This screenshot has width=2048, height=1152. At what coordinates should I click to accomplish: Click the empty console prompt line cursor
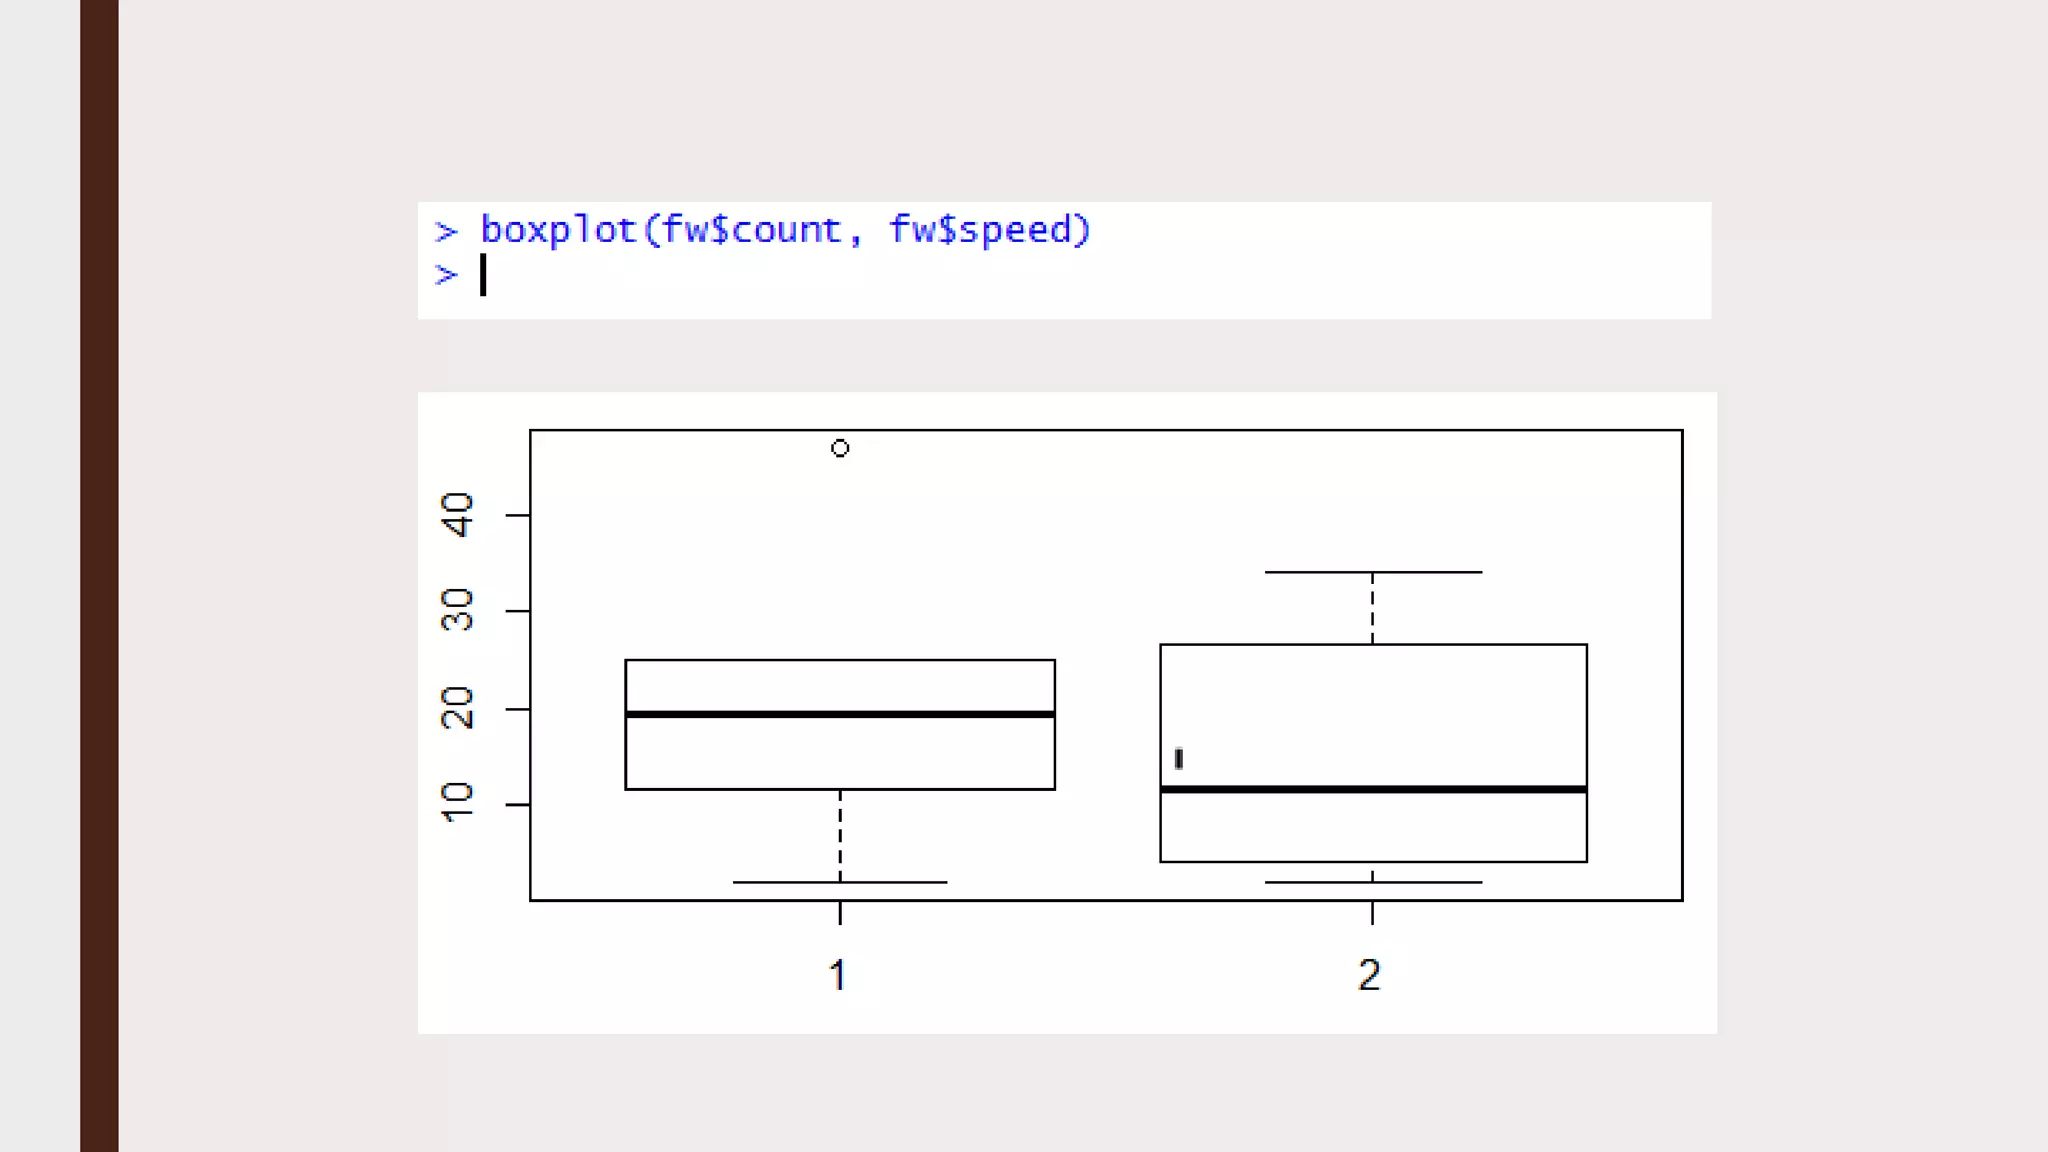483,275
